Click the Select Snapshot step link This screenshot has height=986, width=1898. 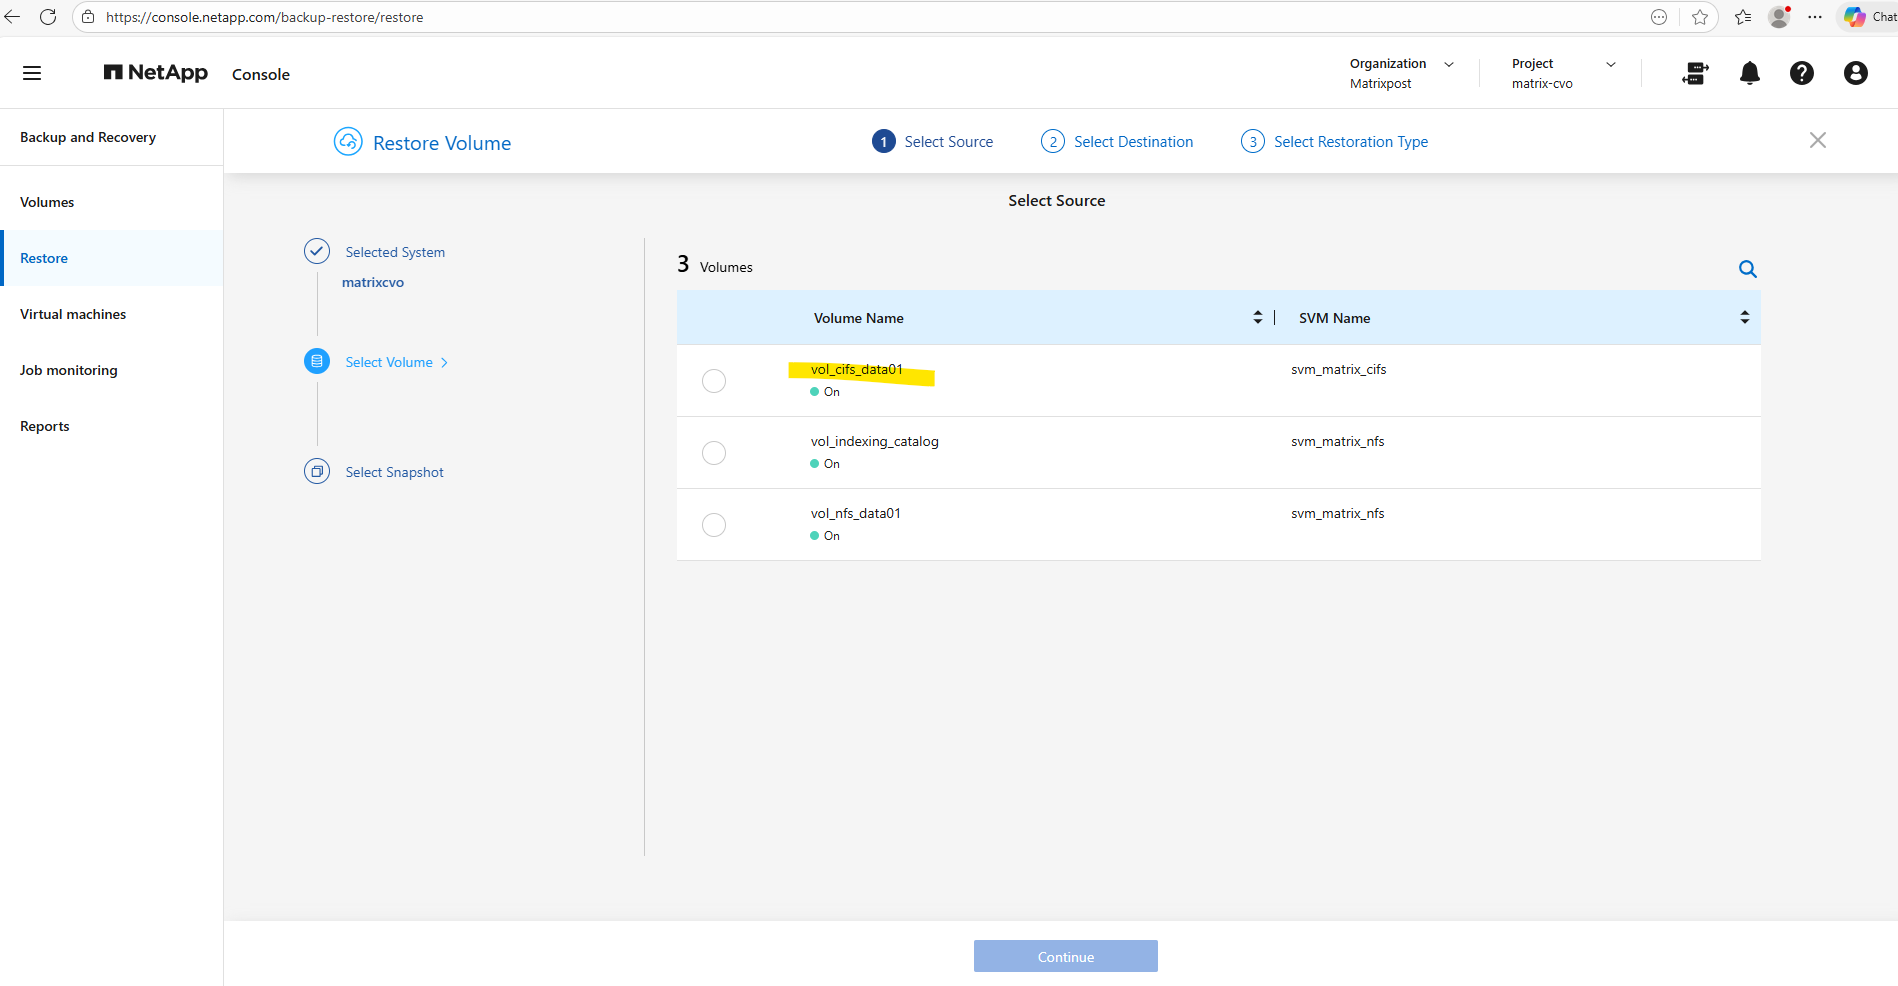click(394, 472)
